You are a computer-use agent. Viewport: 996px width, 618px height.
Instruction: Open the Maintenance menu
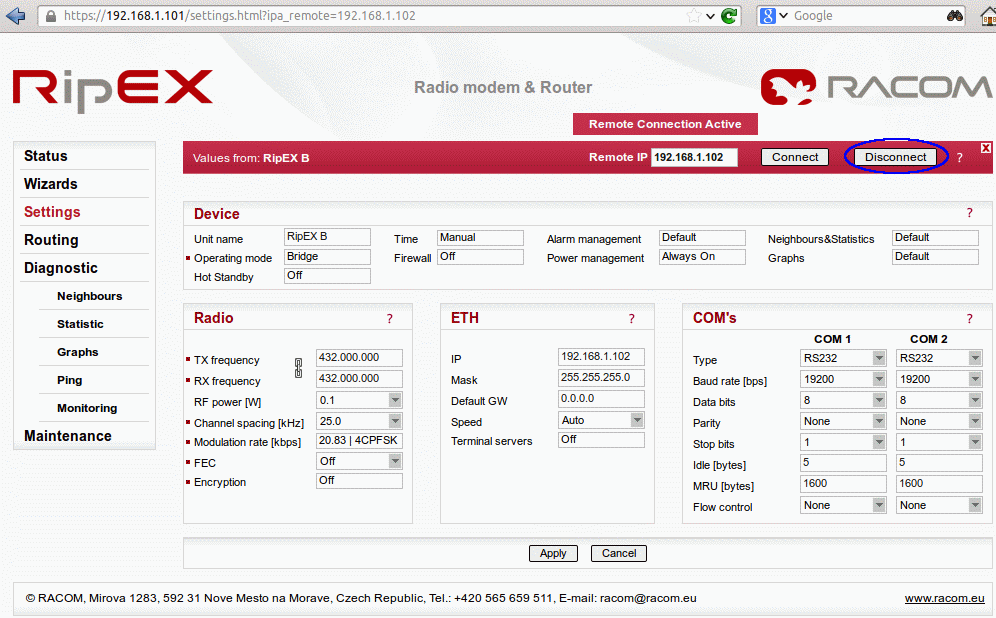click(x=68, y=436)
